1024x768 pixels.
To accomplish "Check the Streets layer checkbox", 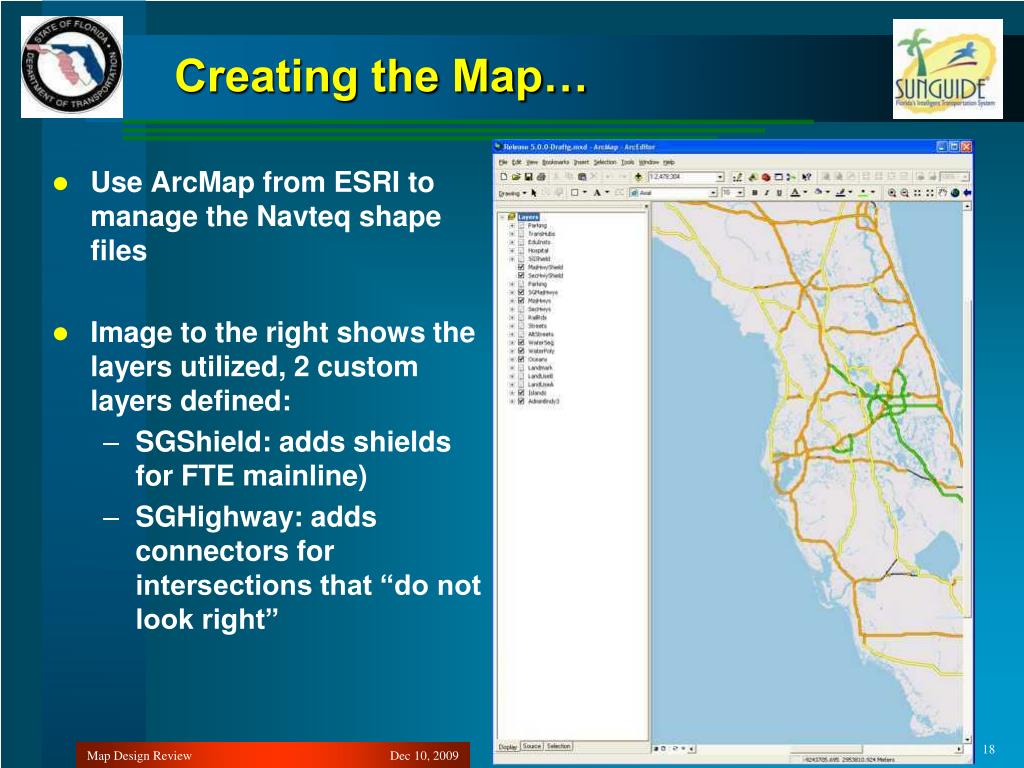I will coord(521,326).
